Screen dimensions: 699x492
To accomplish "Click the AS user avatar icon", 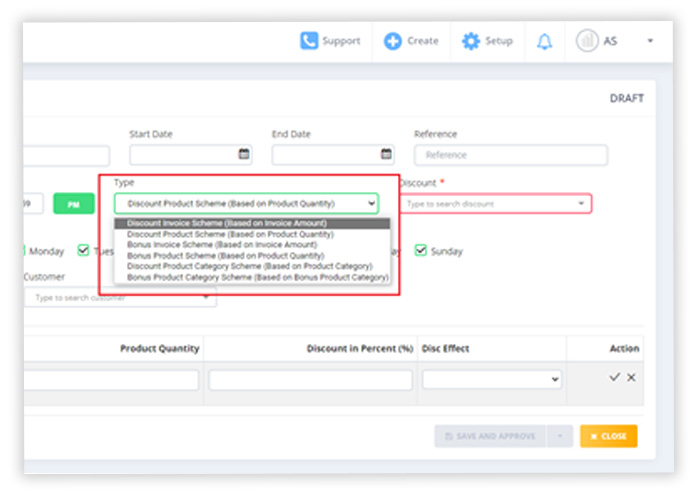I will point(587,41).
